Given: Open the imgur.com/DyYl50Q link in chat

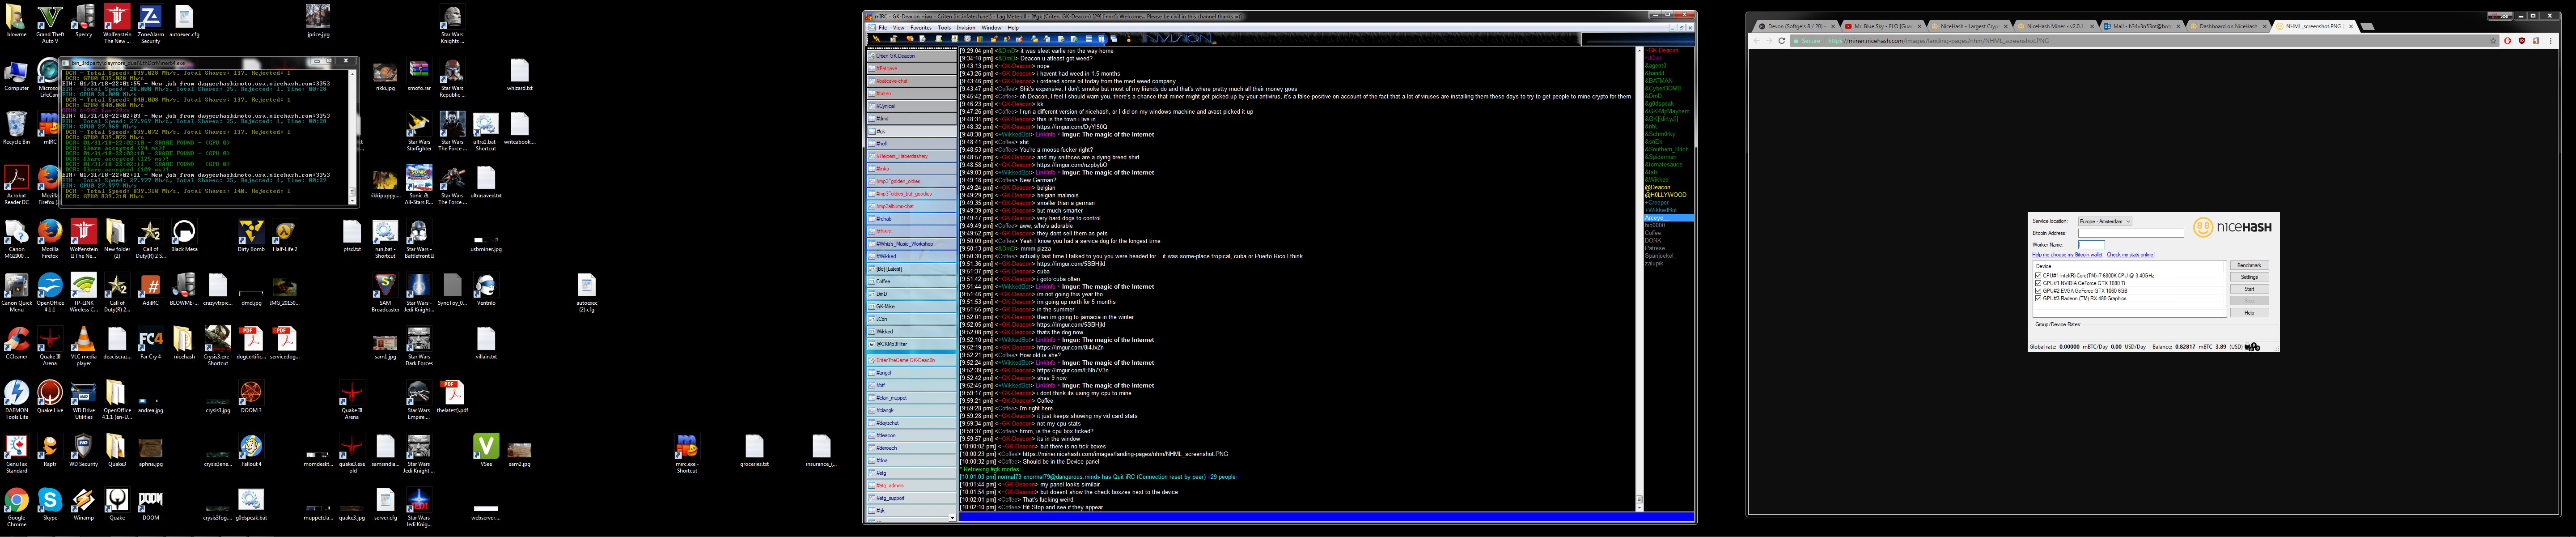Looking at the screenshot, I should coord(1072,127).
